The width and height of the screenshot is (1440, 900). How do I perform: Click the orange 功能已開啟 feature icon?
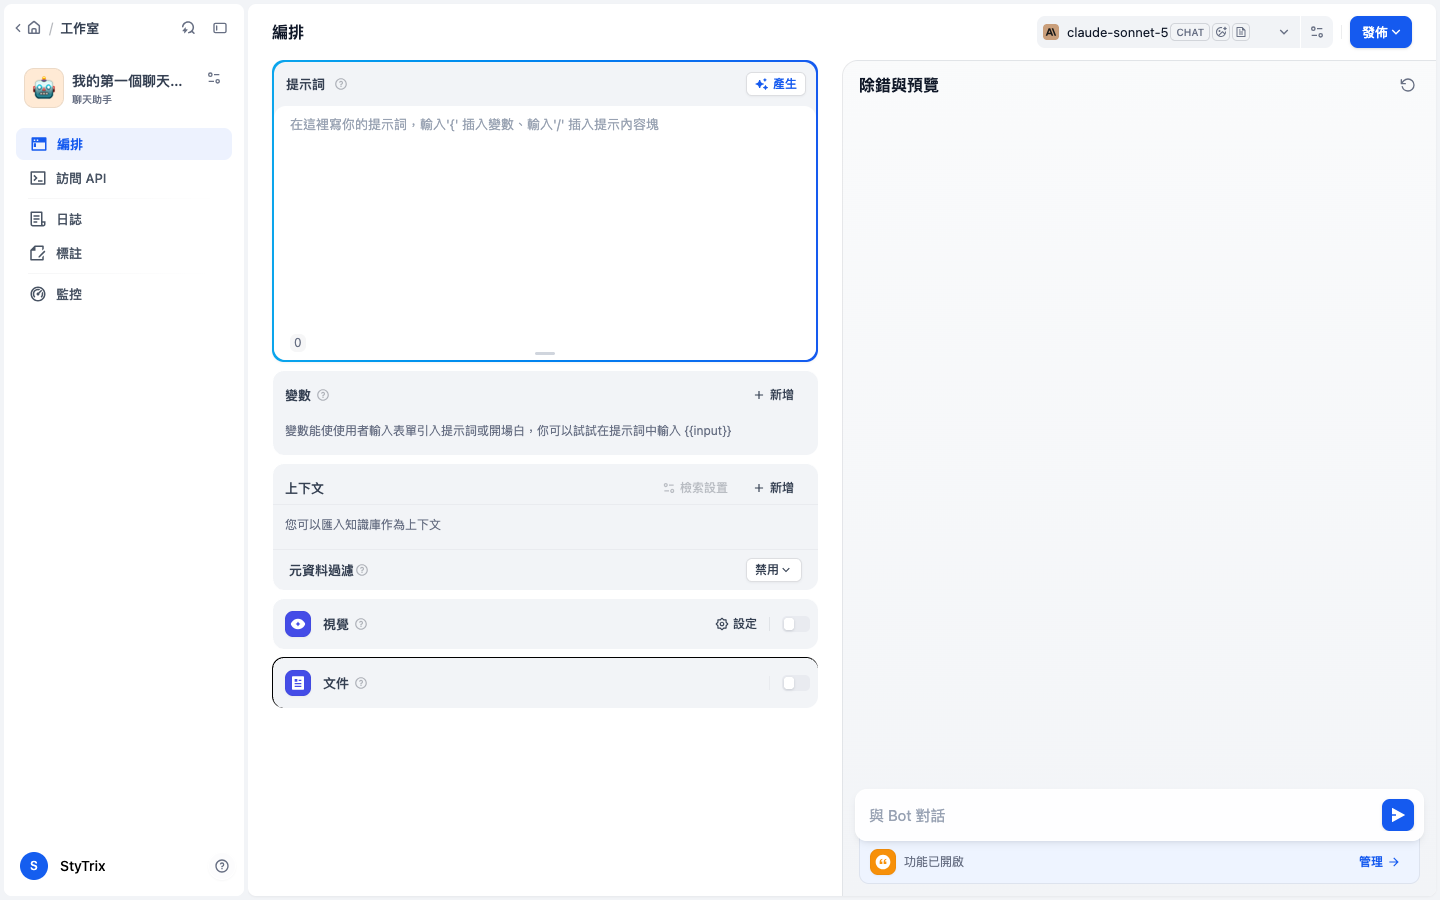coord(883,862)
